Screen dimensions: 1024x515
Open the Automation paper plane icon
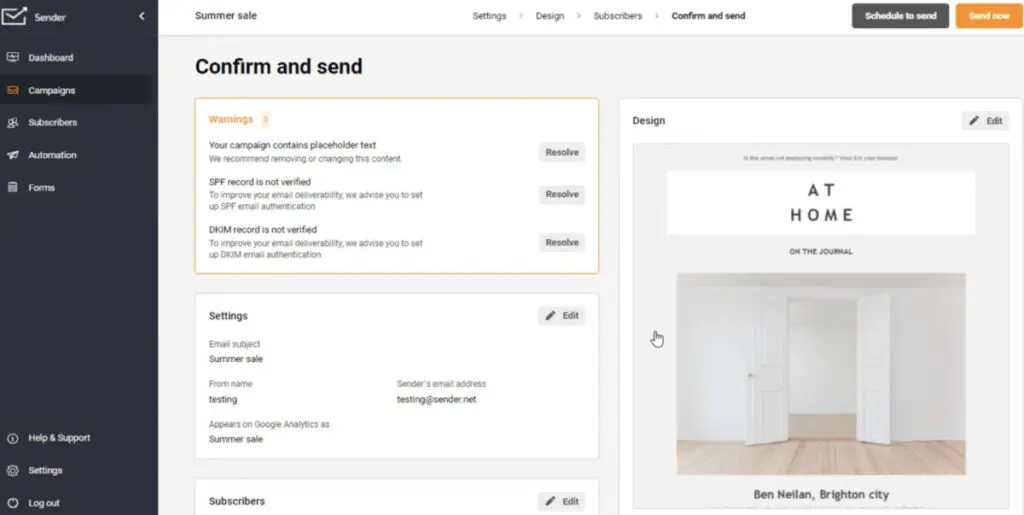coord(12,155)
